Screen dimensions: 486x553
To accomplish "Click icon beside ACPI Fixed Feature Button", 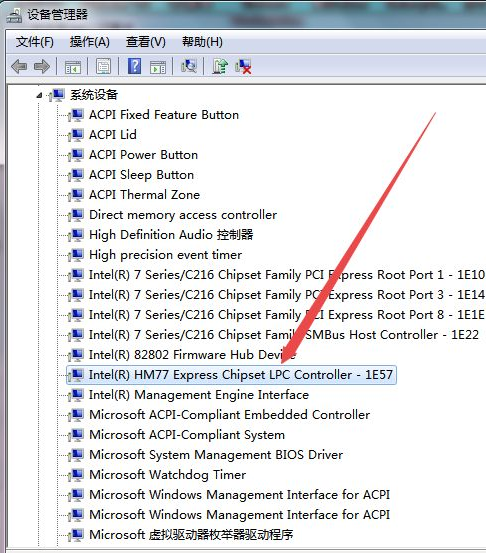I will click(x=76, y=115).
